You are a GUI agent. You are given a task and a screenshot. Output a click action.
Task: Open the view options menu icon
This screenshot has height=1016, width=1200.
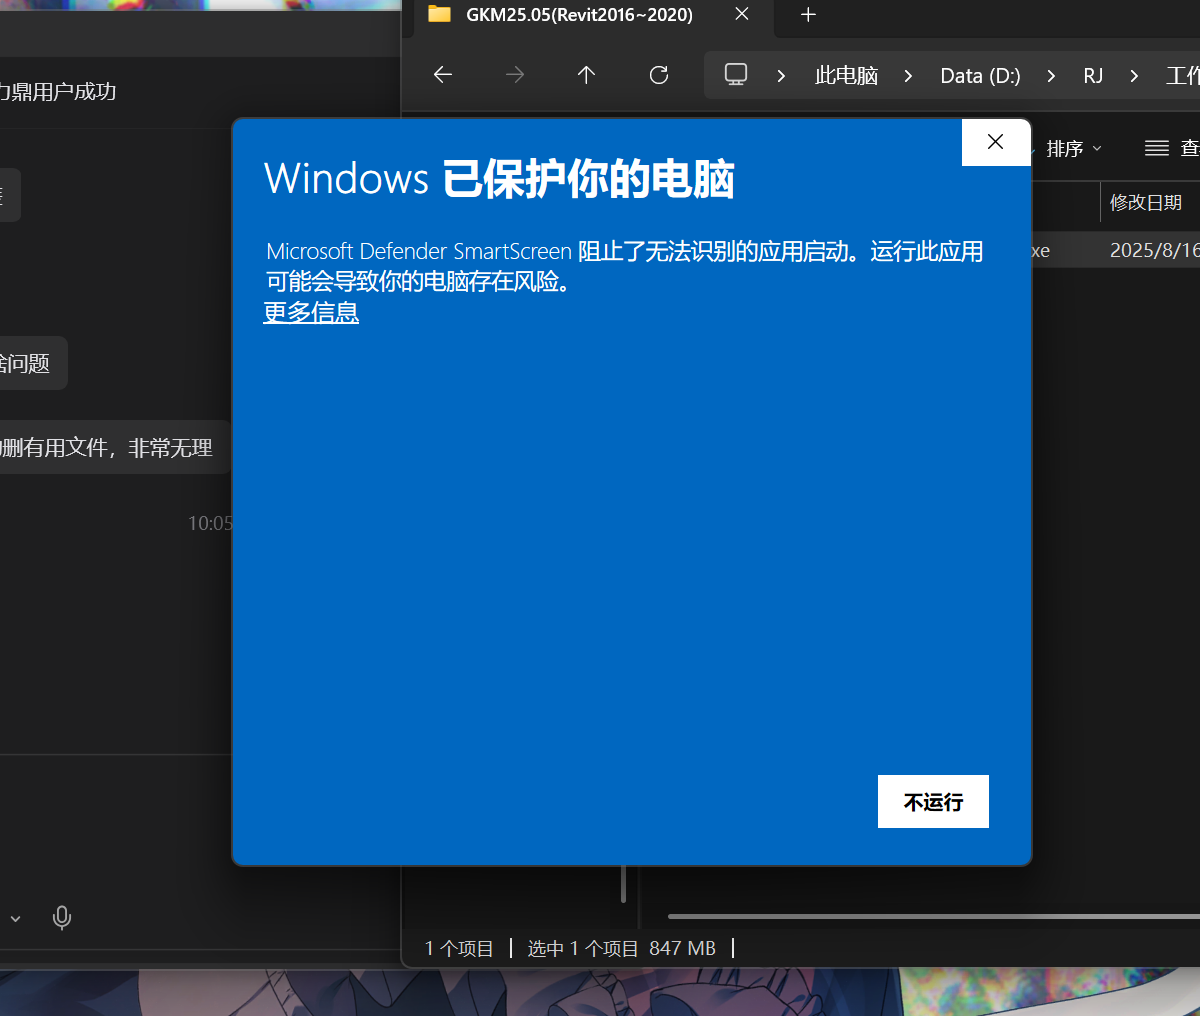tap(1157, 148)
